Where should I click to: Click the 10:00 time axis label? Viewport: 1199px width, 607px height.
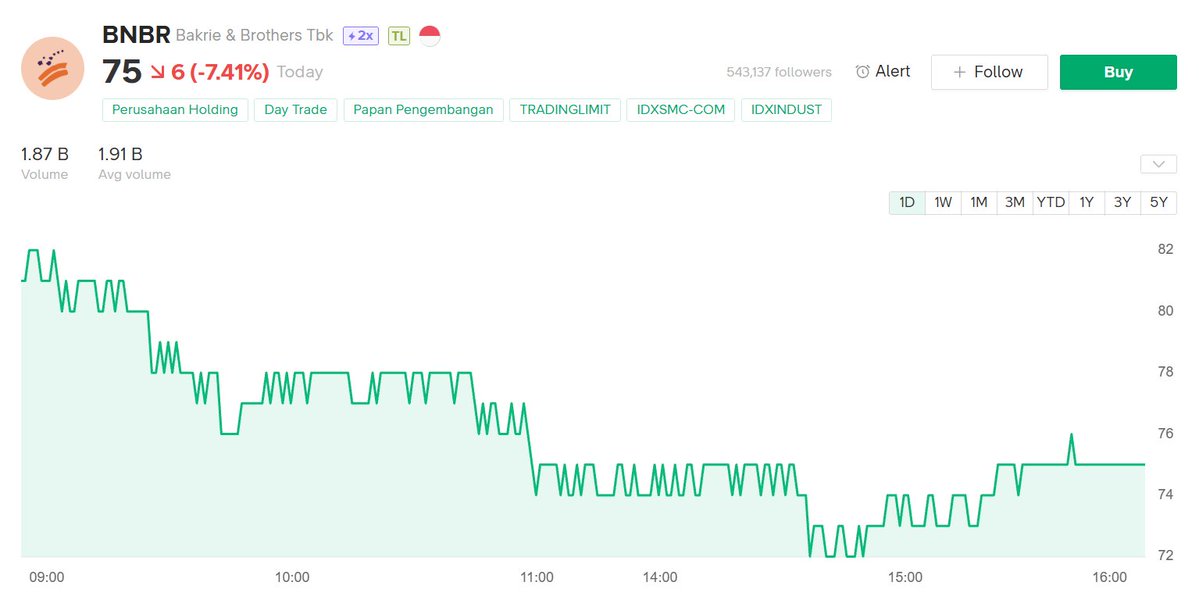pyautogui.click(x=292, y=578)
